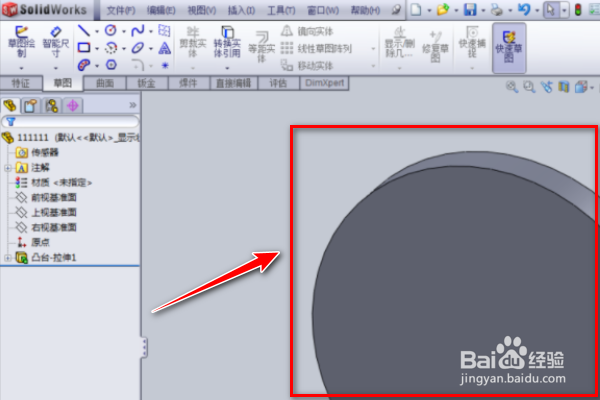This screenshot has height=400, width=600.
Task: Expand the 注解 annotations tree node
Action: pos(7,168)
